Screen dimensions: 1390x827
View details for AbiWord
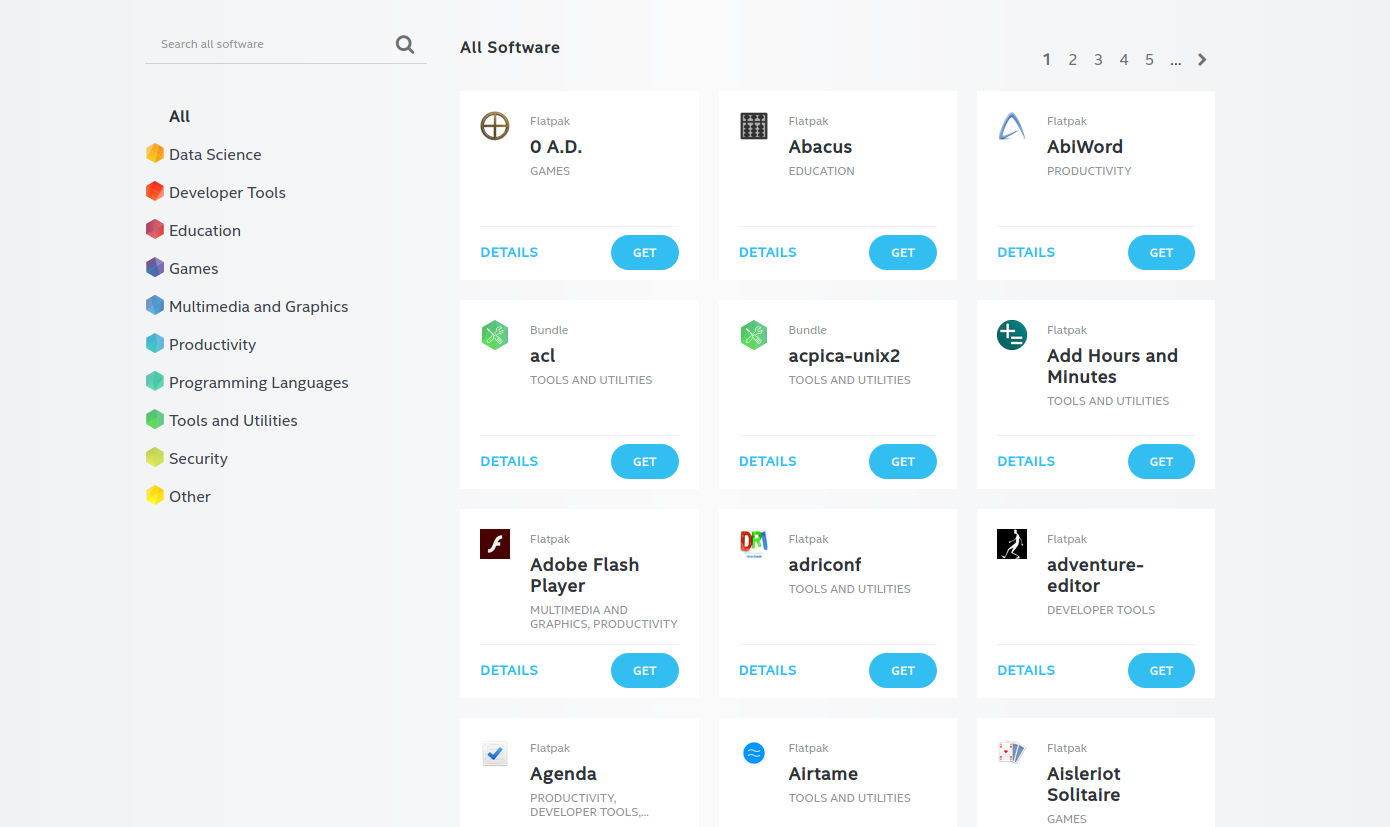(x=1026, y=253)
